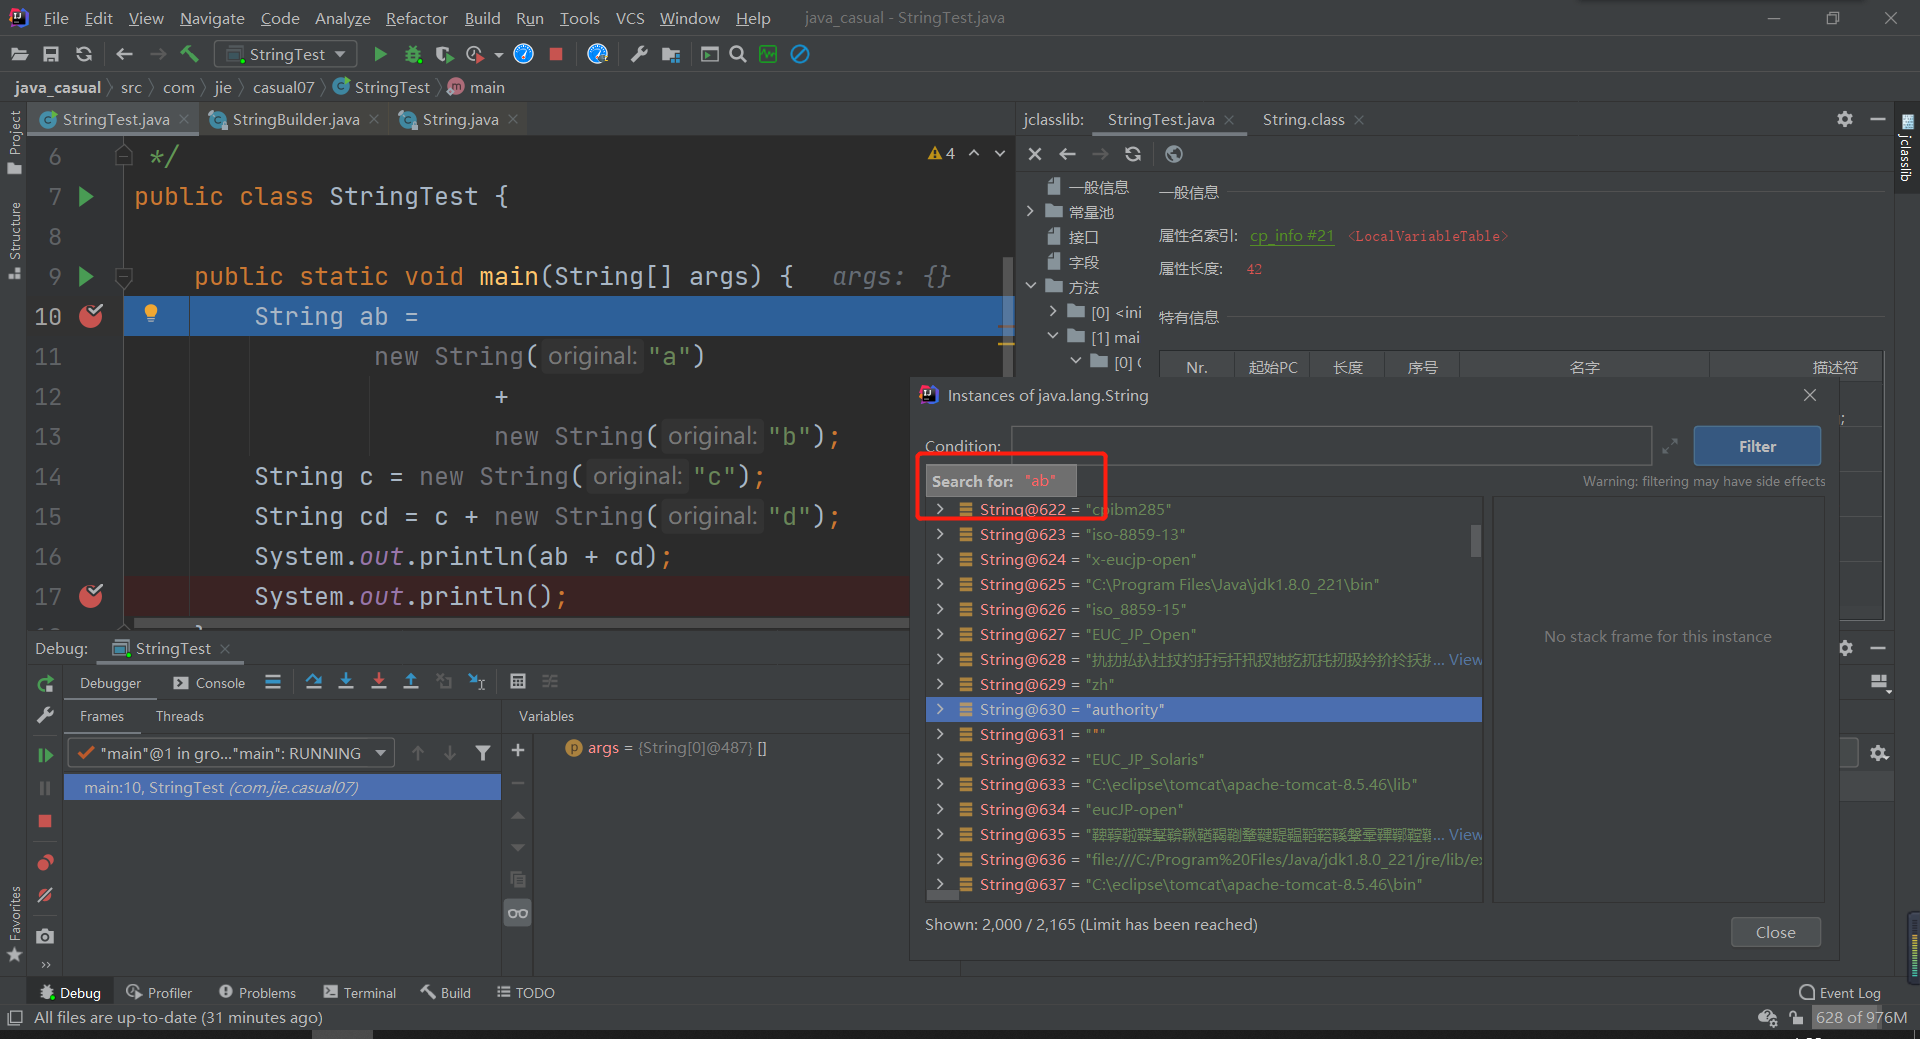The width and height of the screenshot is (1920, 1039).
Task: Build project with the hammer icon
Action: point(189,54)
